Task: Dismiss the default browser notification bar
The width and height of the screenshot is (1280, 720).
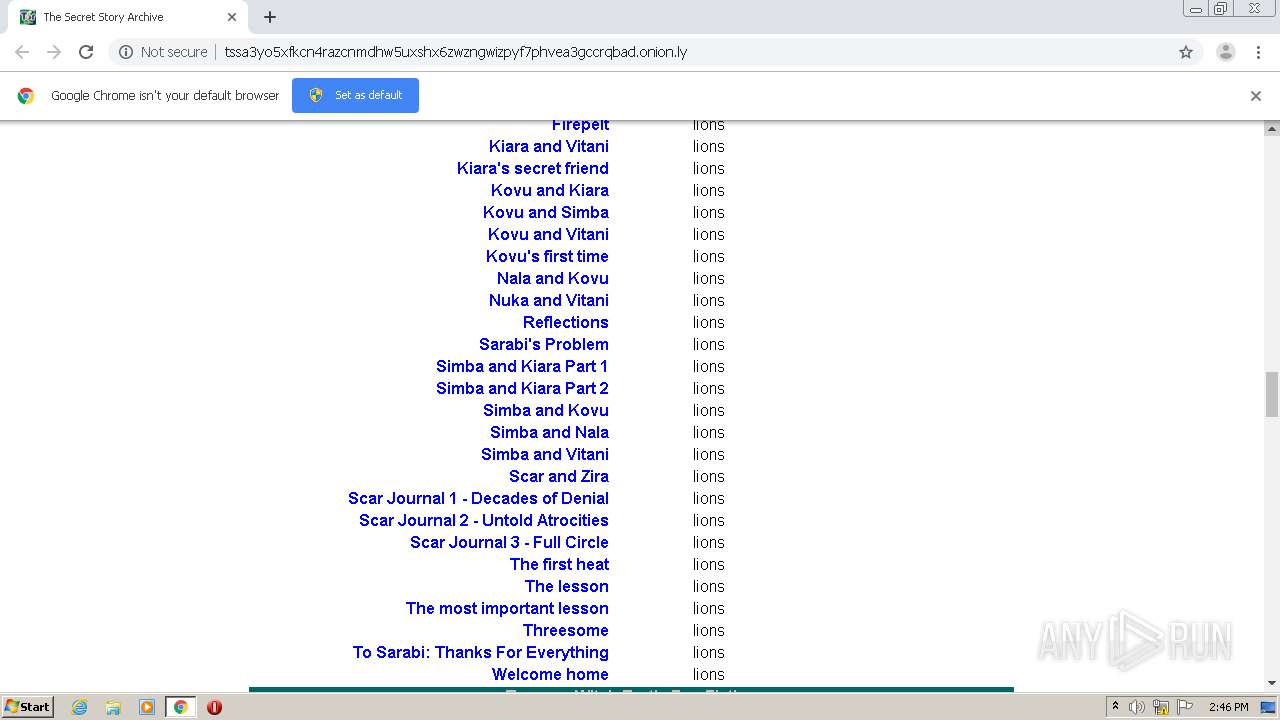Action: point(1256,96)
